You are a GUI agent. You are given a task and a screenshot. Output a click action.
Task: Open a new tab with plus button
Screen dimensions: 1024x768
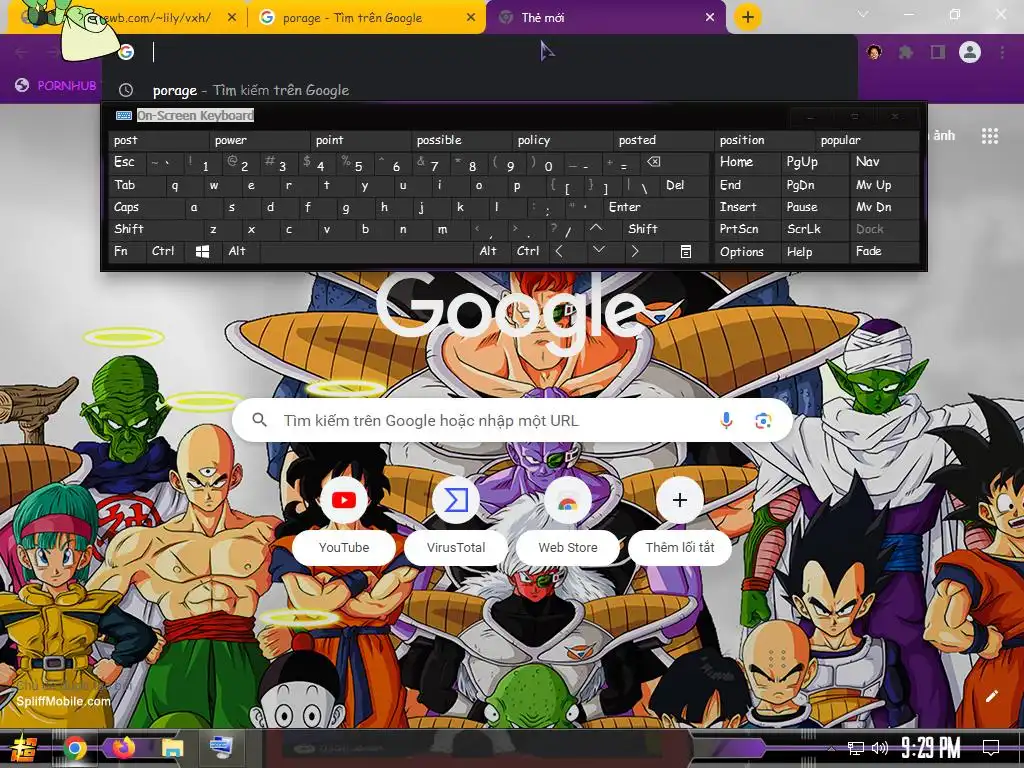(x=748, y=17)
